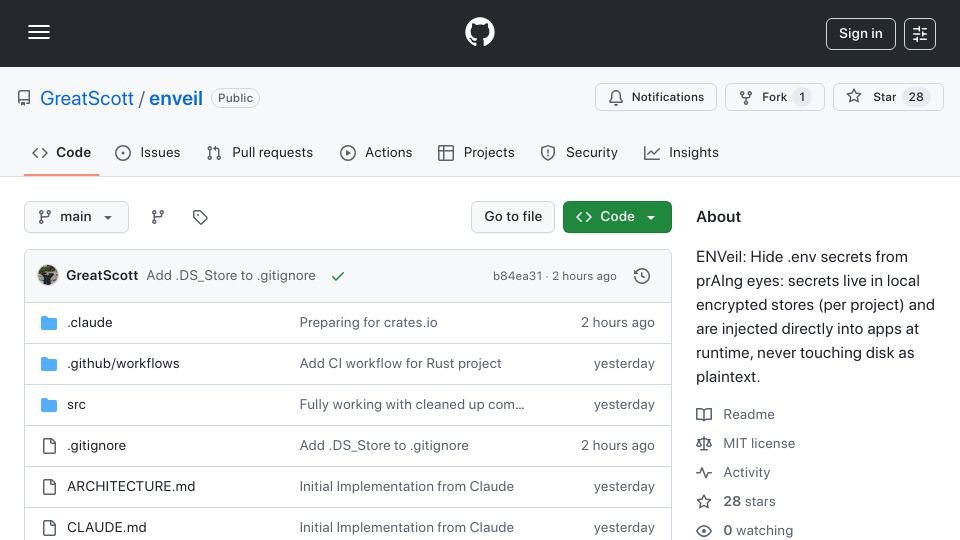Expand the main branch selector dropdown
Viewport: 960px width, 540px height.
click(x=77, y=217)
